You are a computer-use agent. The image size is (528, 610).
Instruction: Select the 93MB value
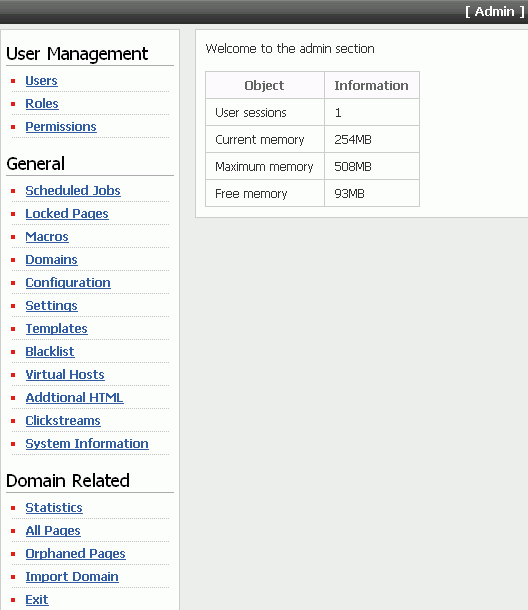pyautogui.click(x=349, y=193)
